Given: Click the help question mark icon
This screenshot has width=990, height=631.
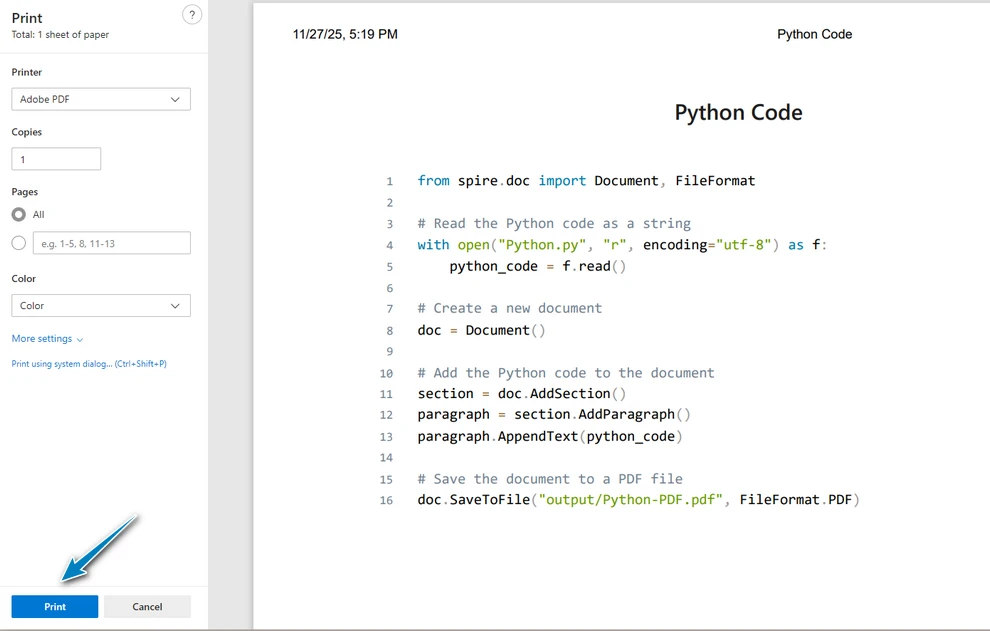Looking at the screenshot, I should click(192, 15).
